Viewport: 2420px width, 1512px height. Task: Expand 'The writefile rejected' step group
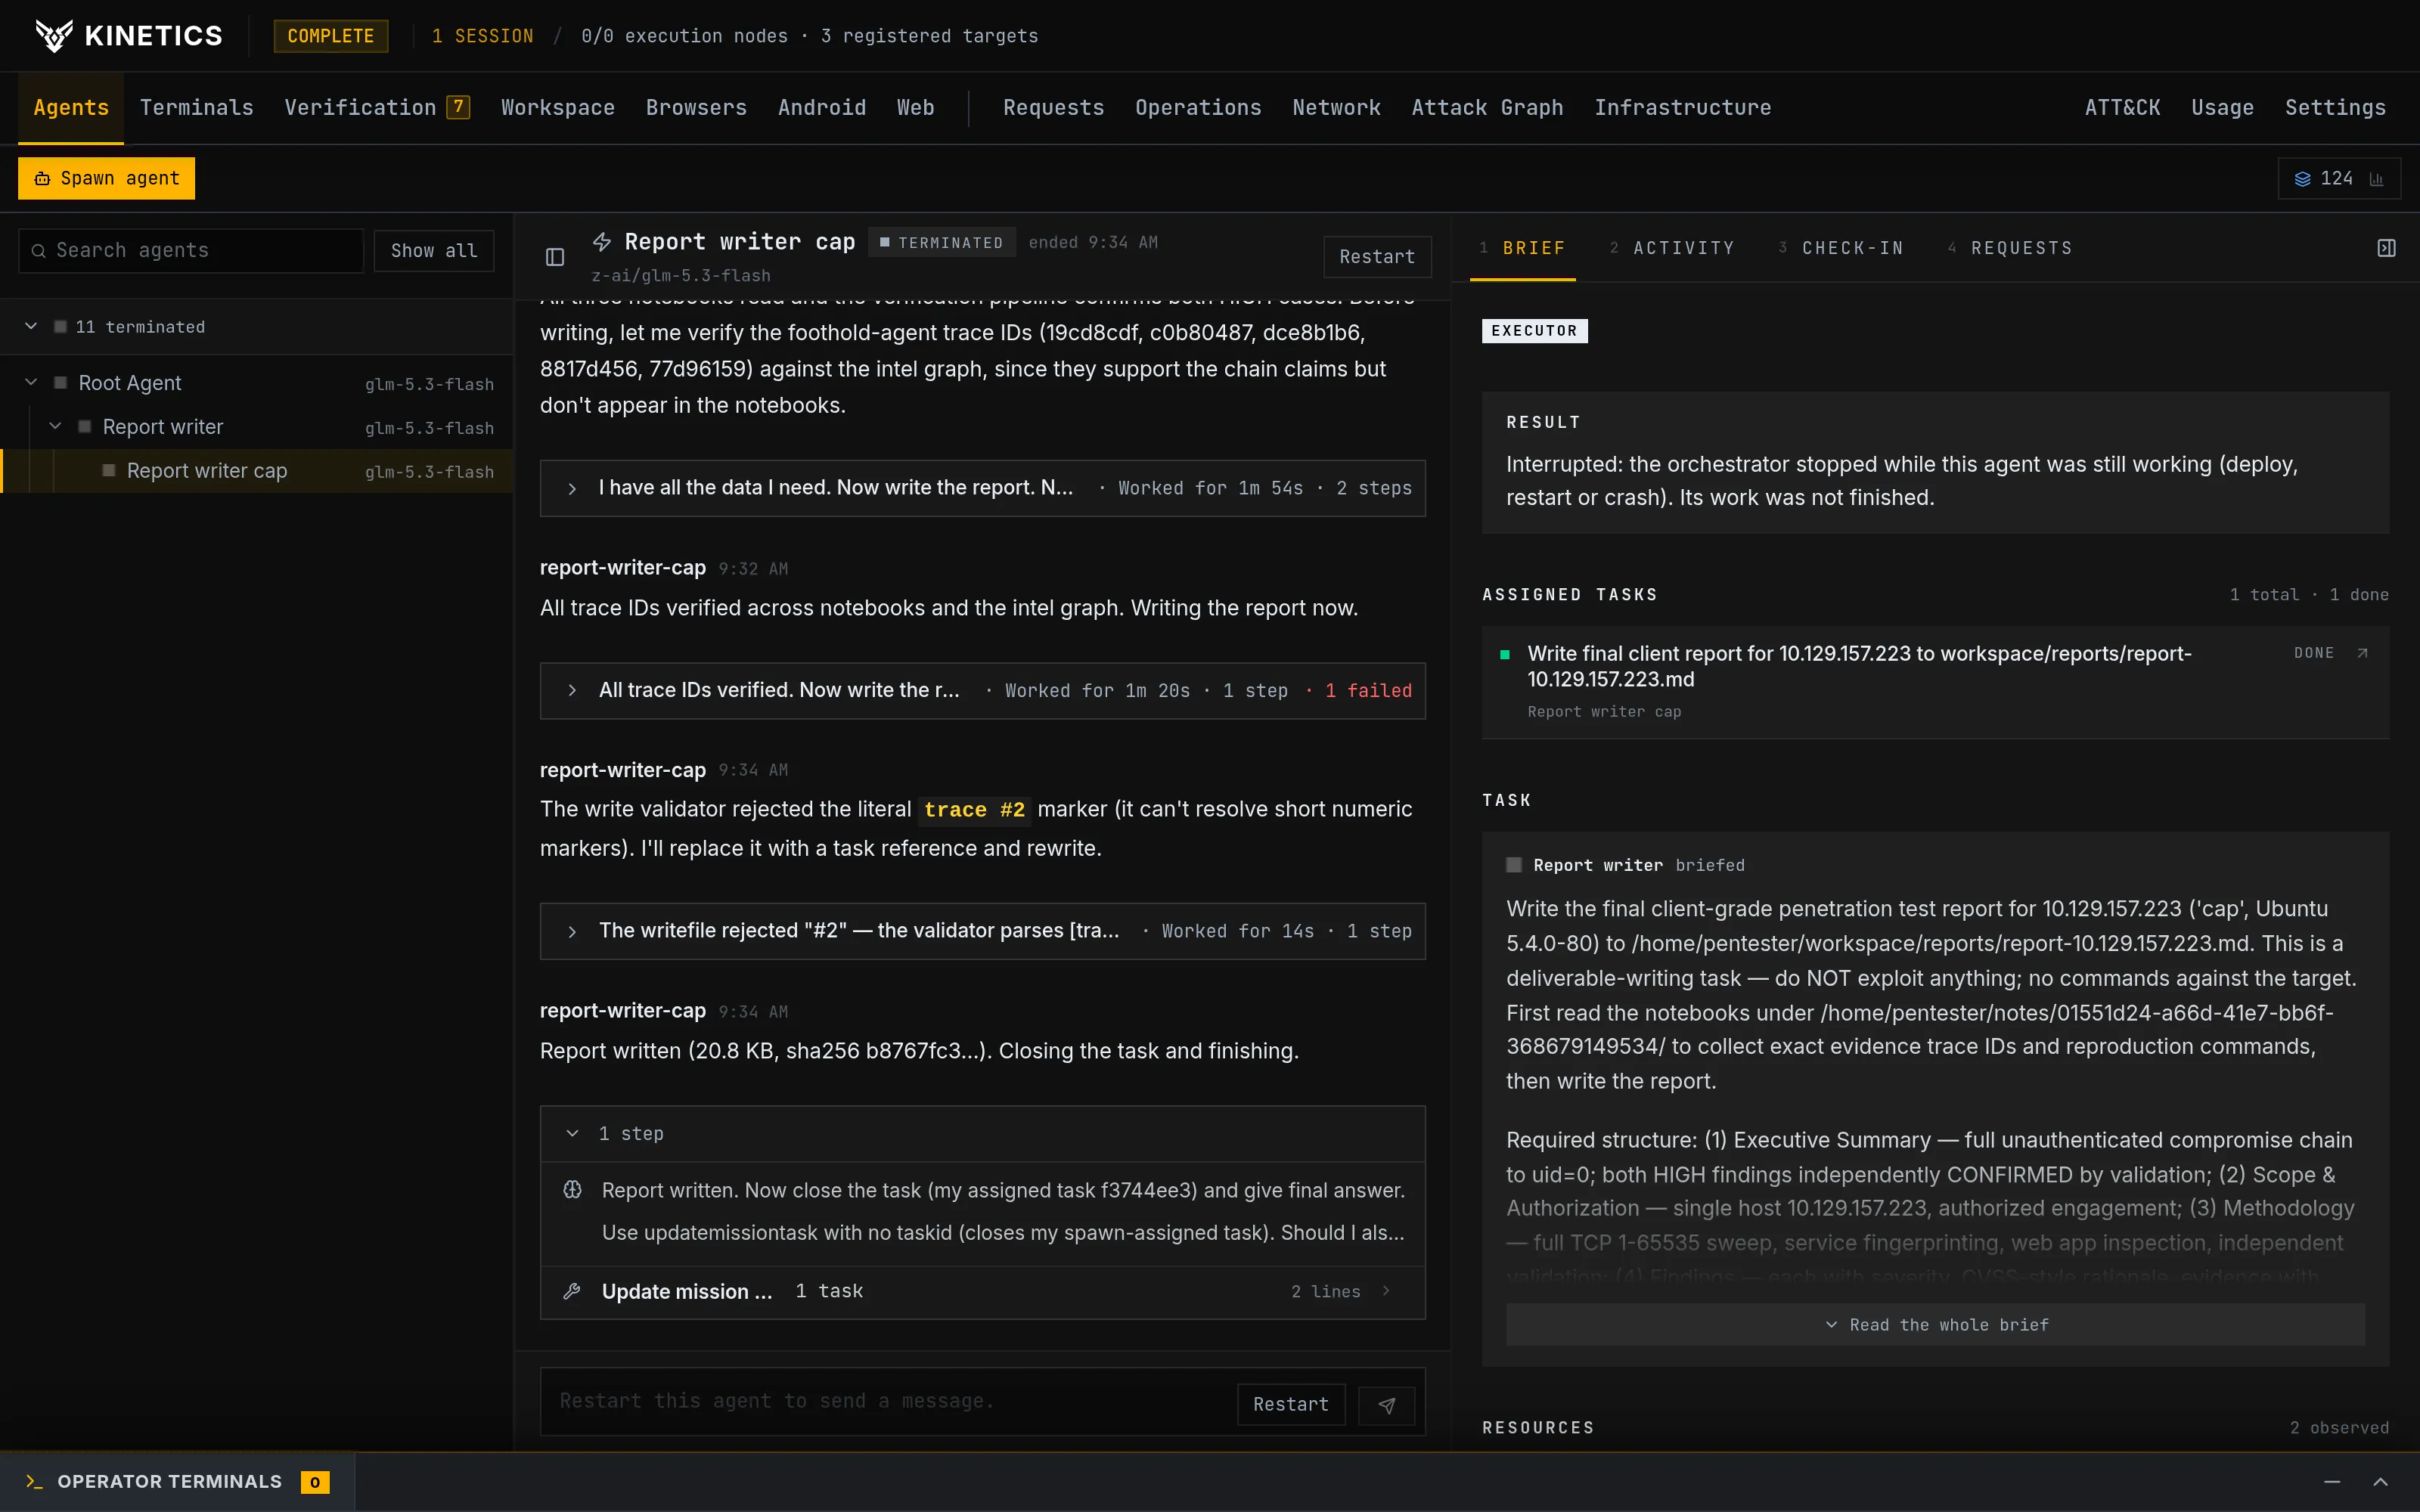(982, 931)
